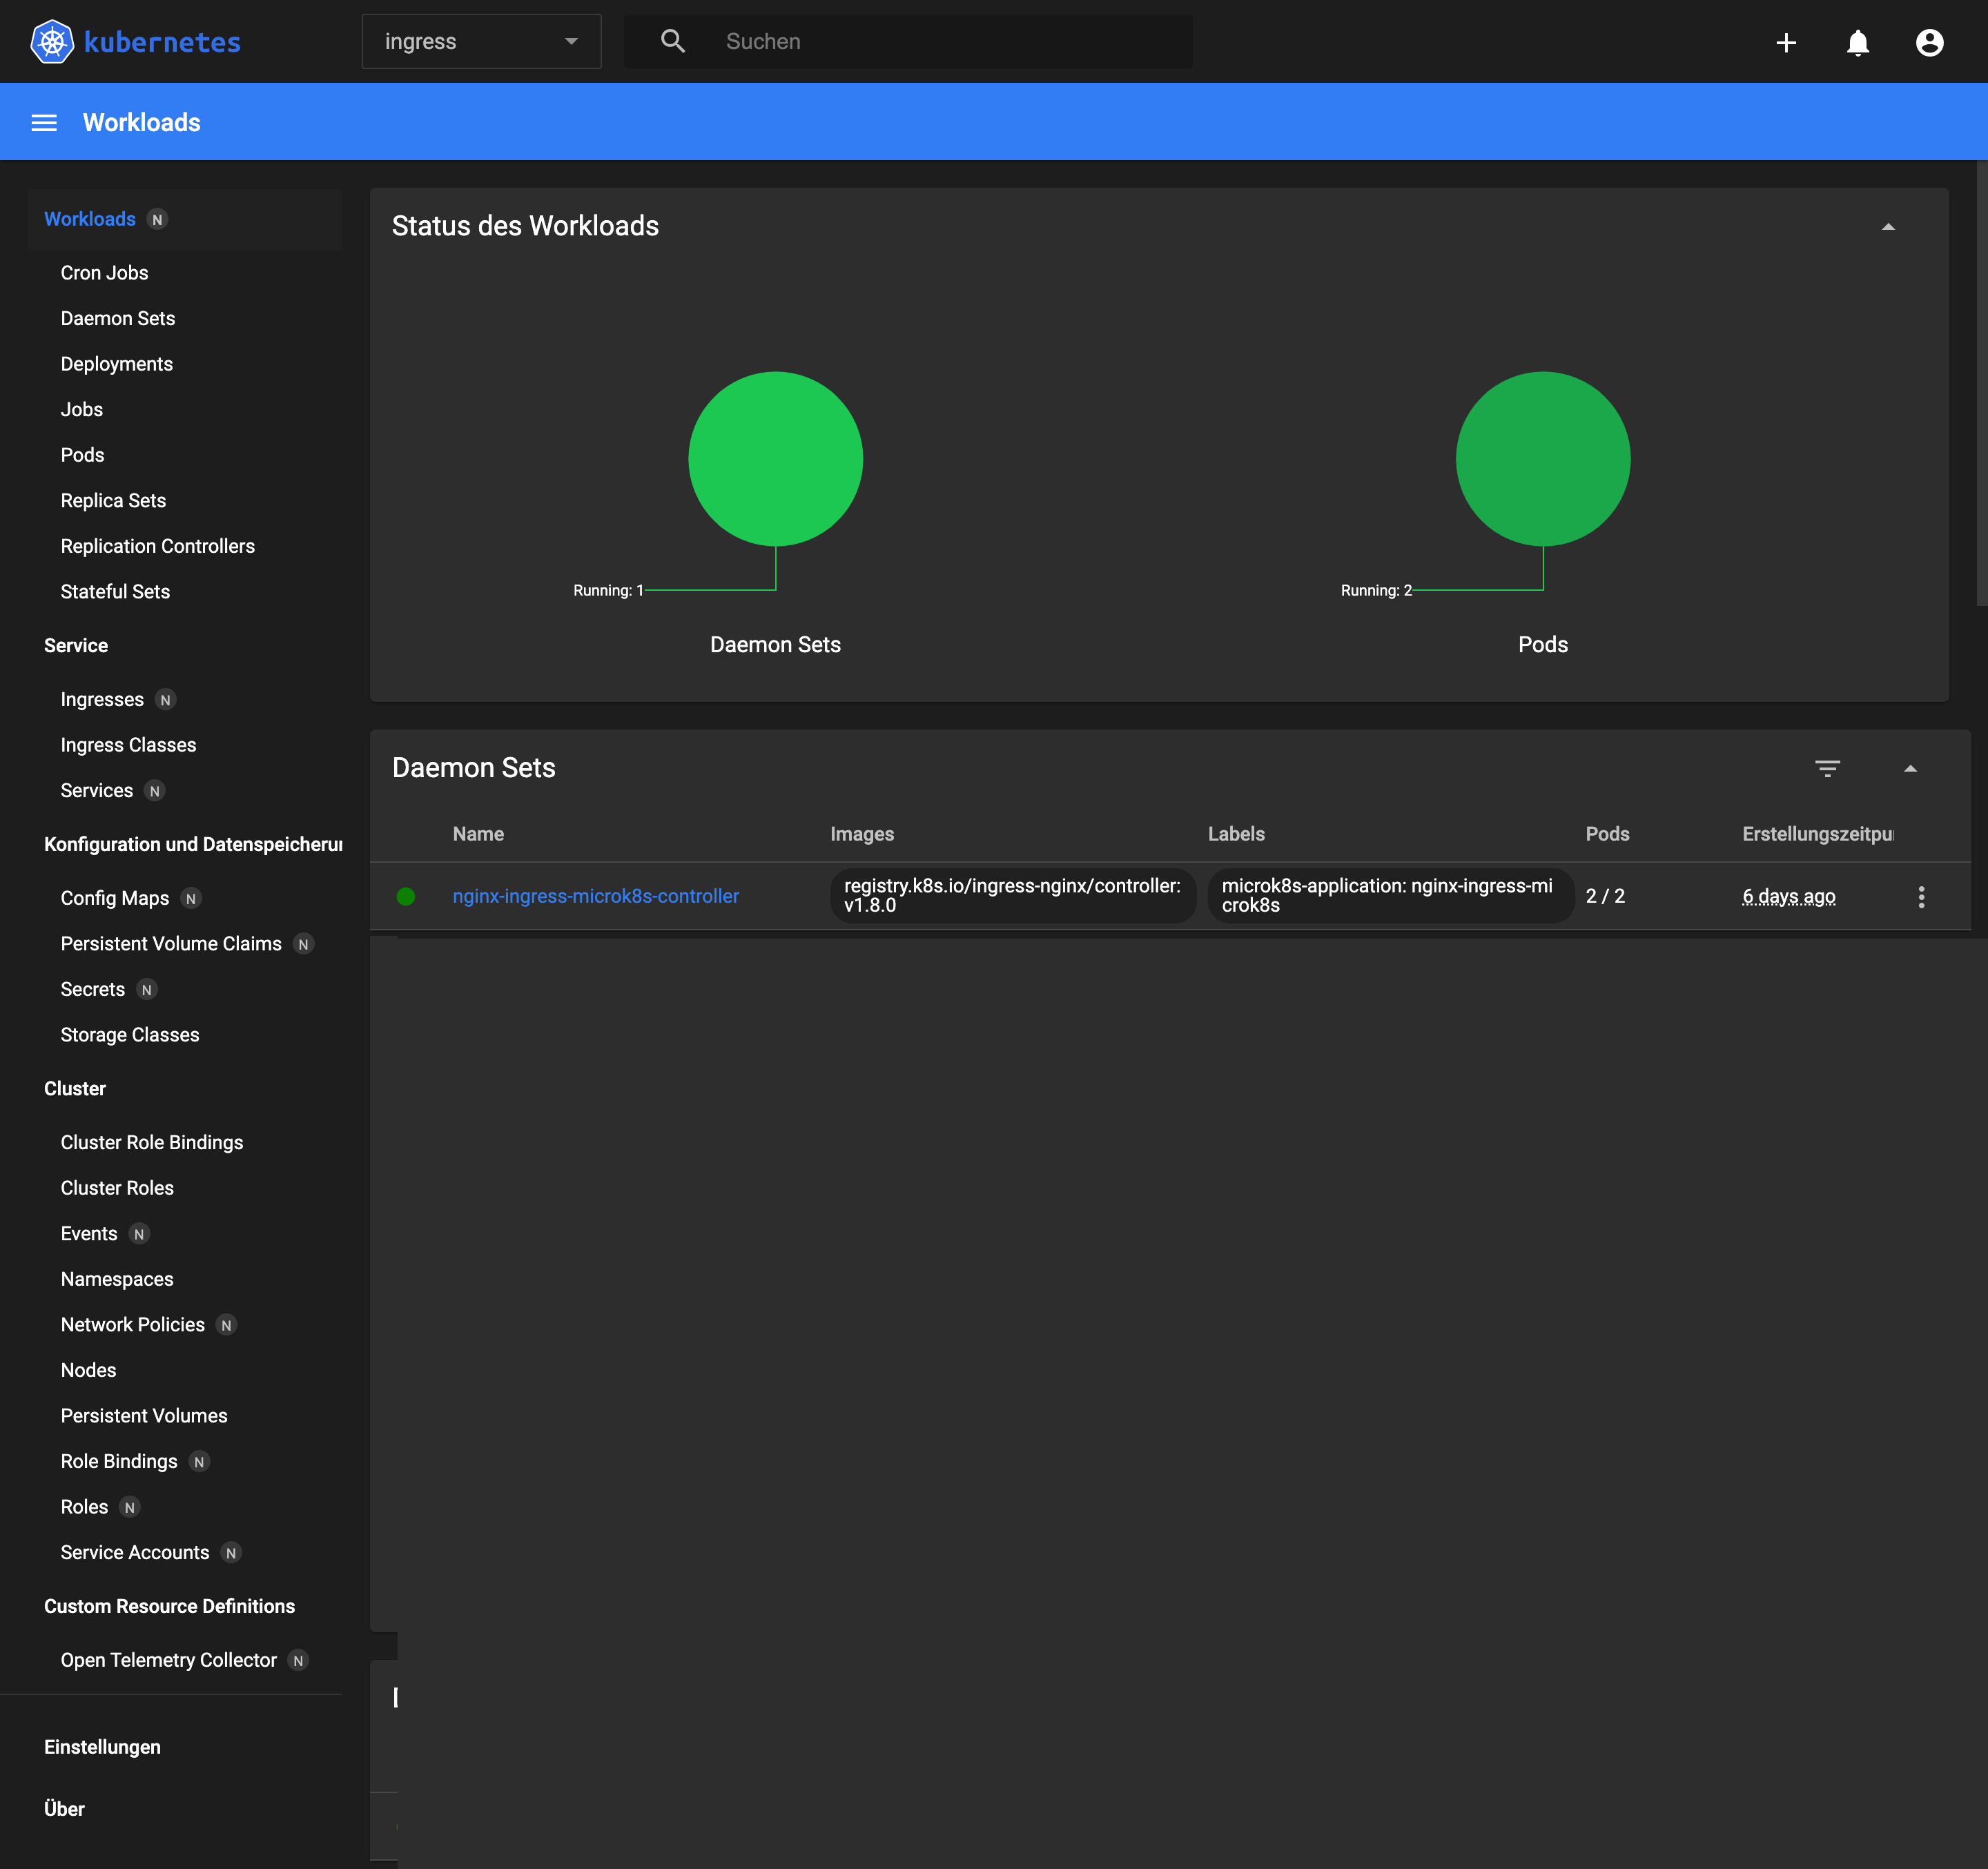Collapse the Status des Workloads panel
The image size is (1988, 1869).
click(1888, 225)
